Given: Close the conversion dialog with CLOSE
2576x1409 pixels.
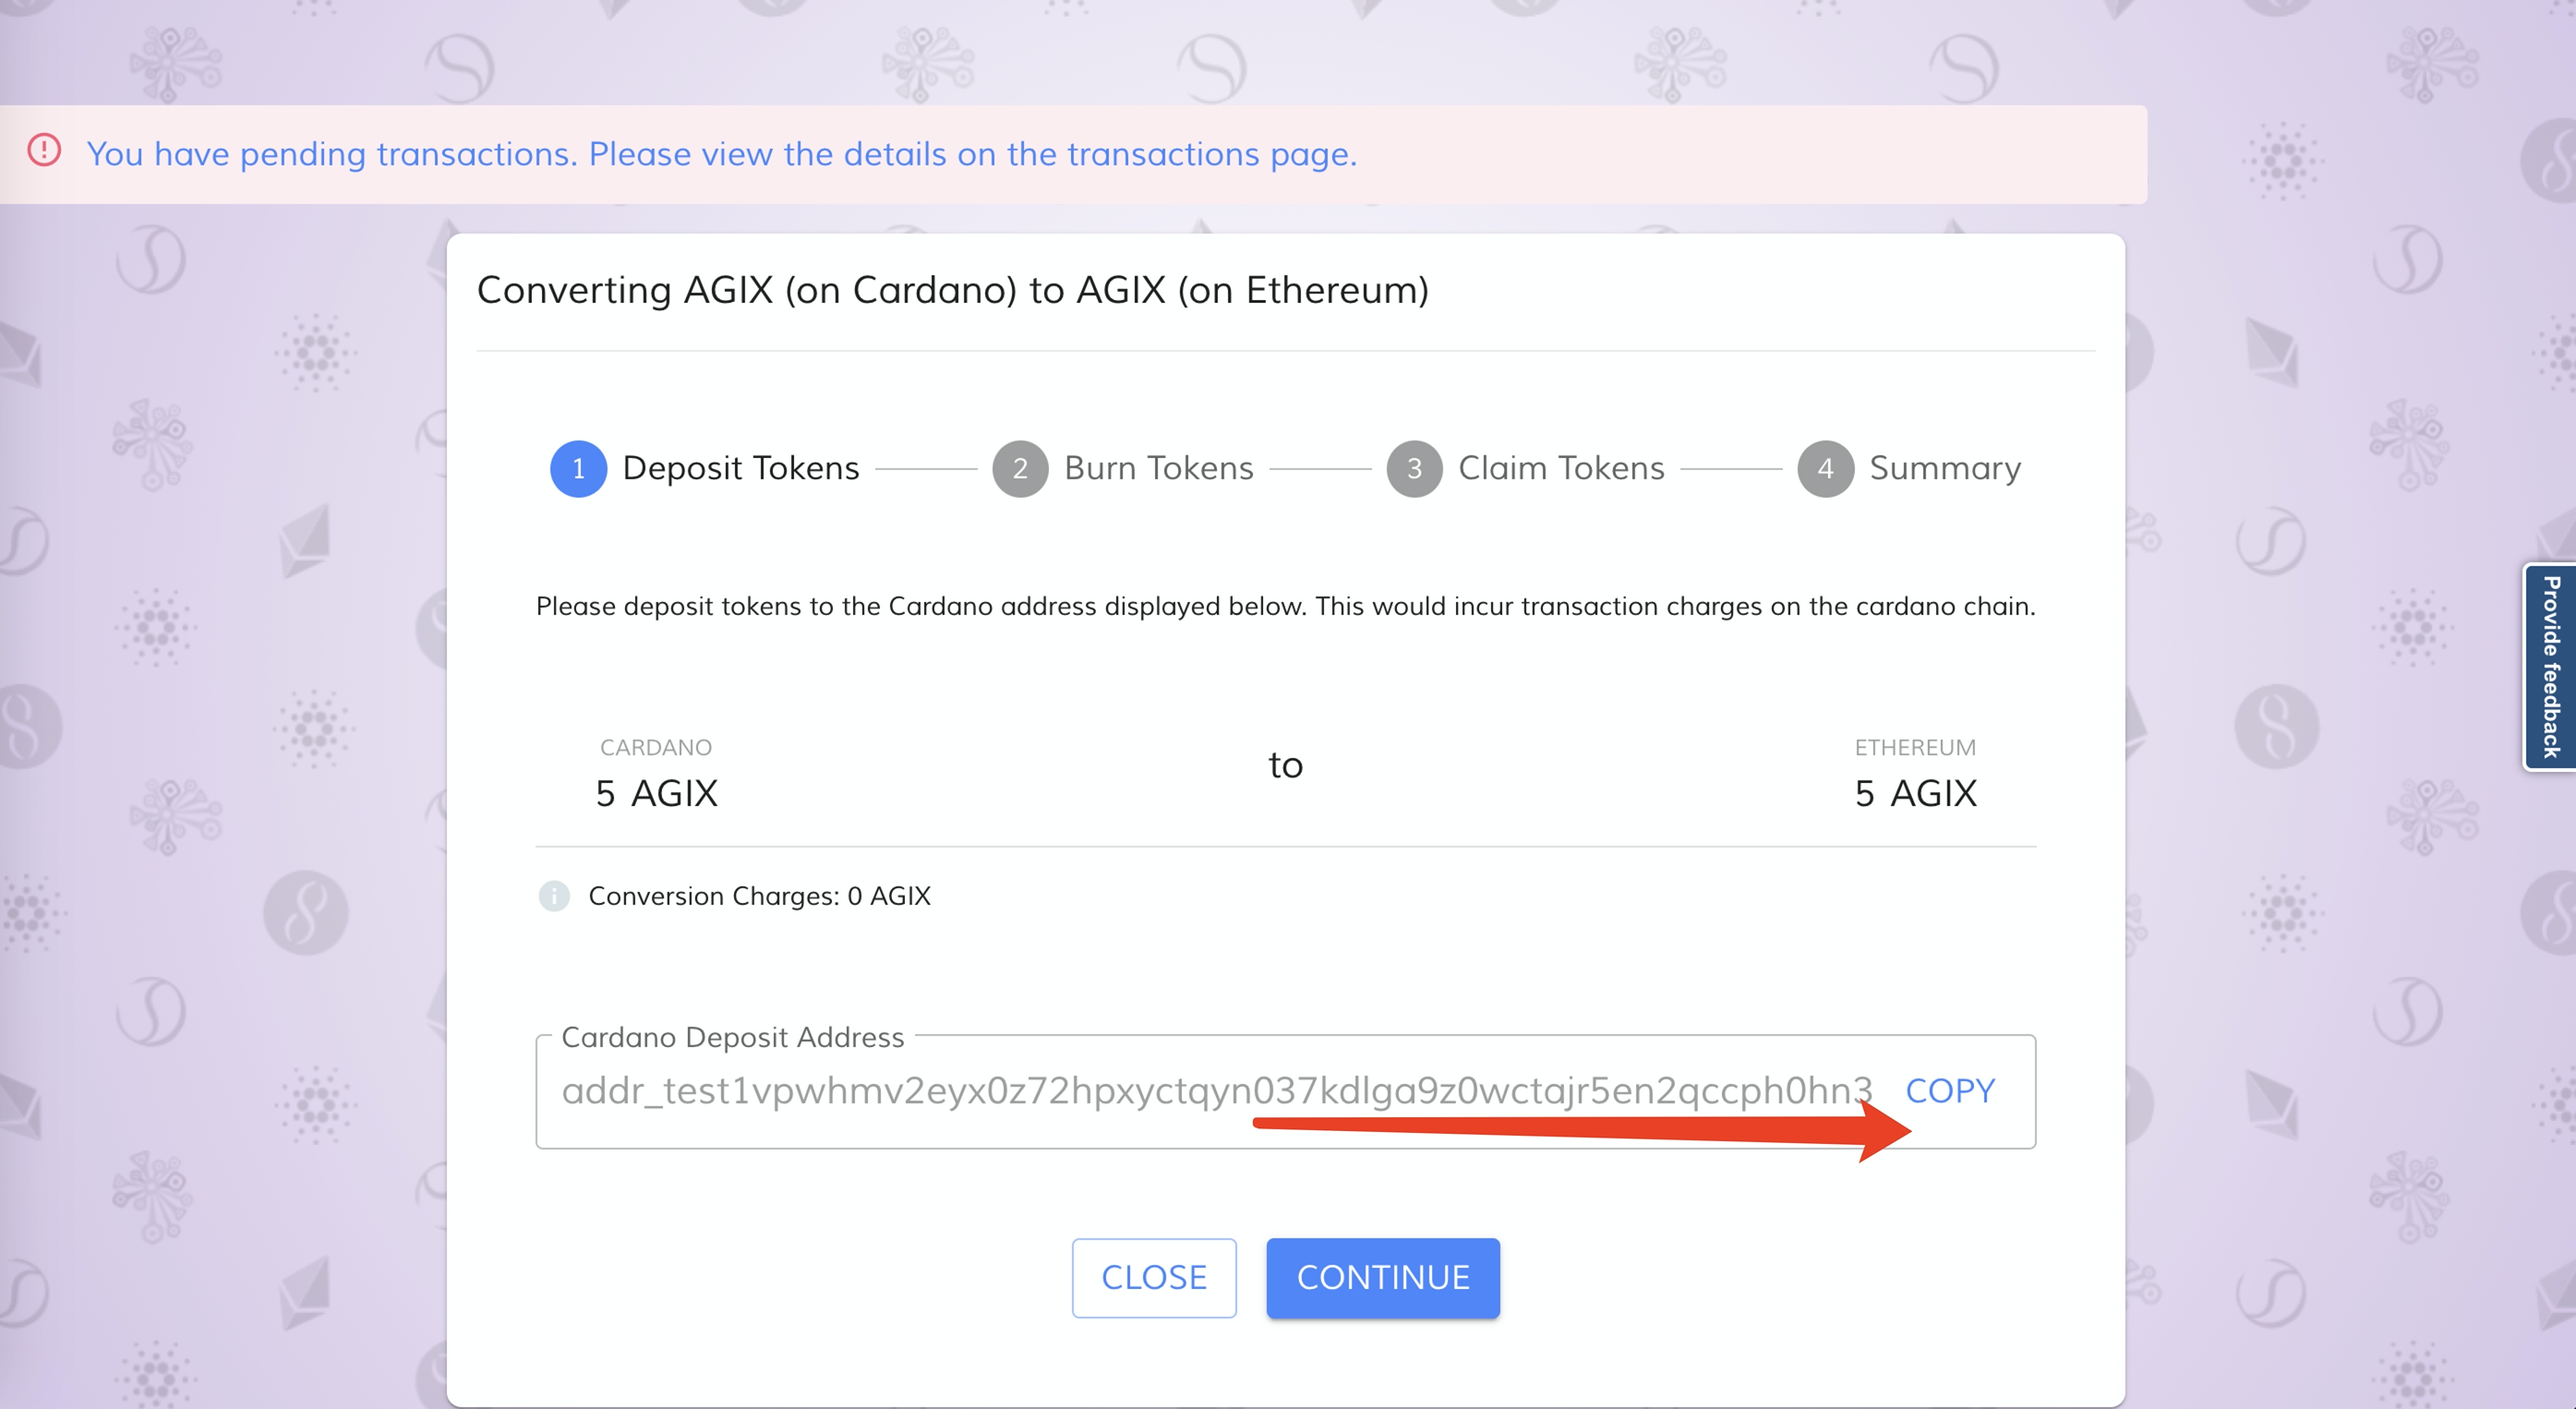Looking at the screenshot, I should (1154, 1277).
